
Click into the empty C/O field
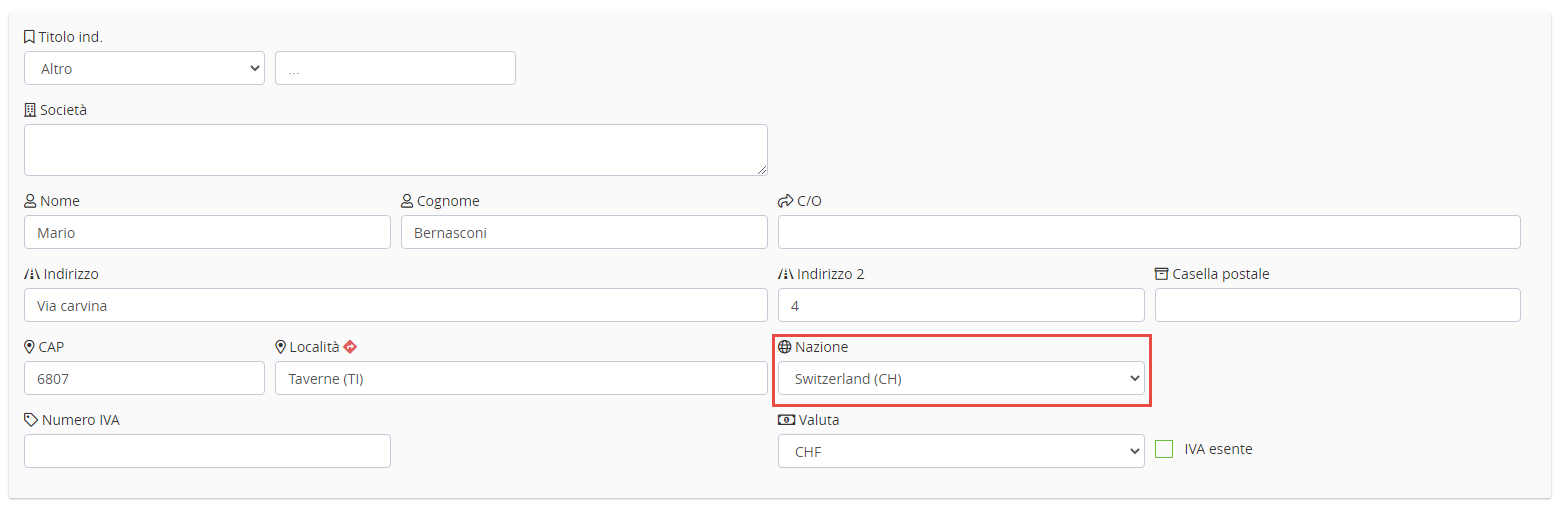point(1149,233)
